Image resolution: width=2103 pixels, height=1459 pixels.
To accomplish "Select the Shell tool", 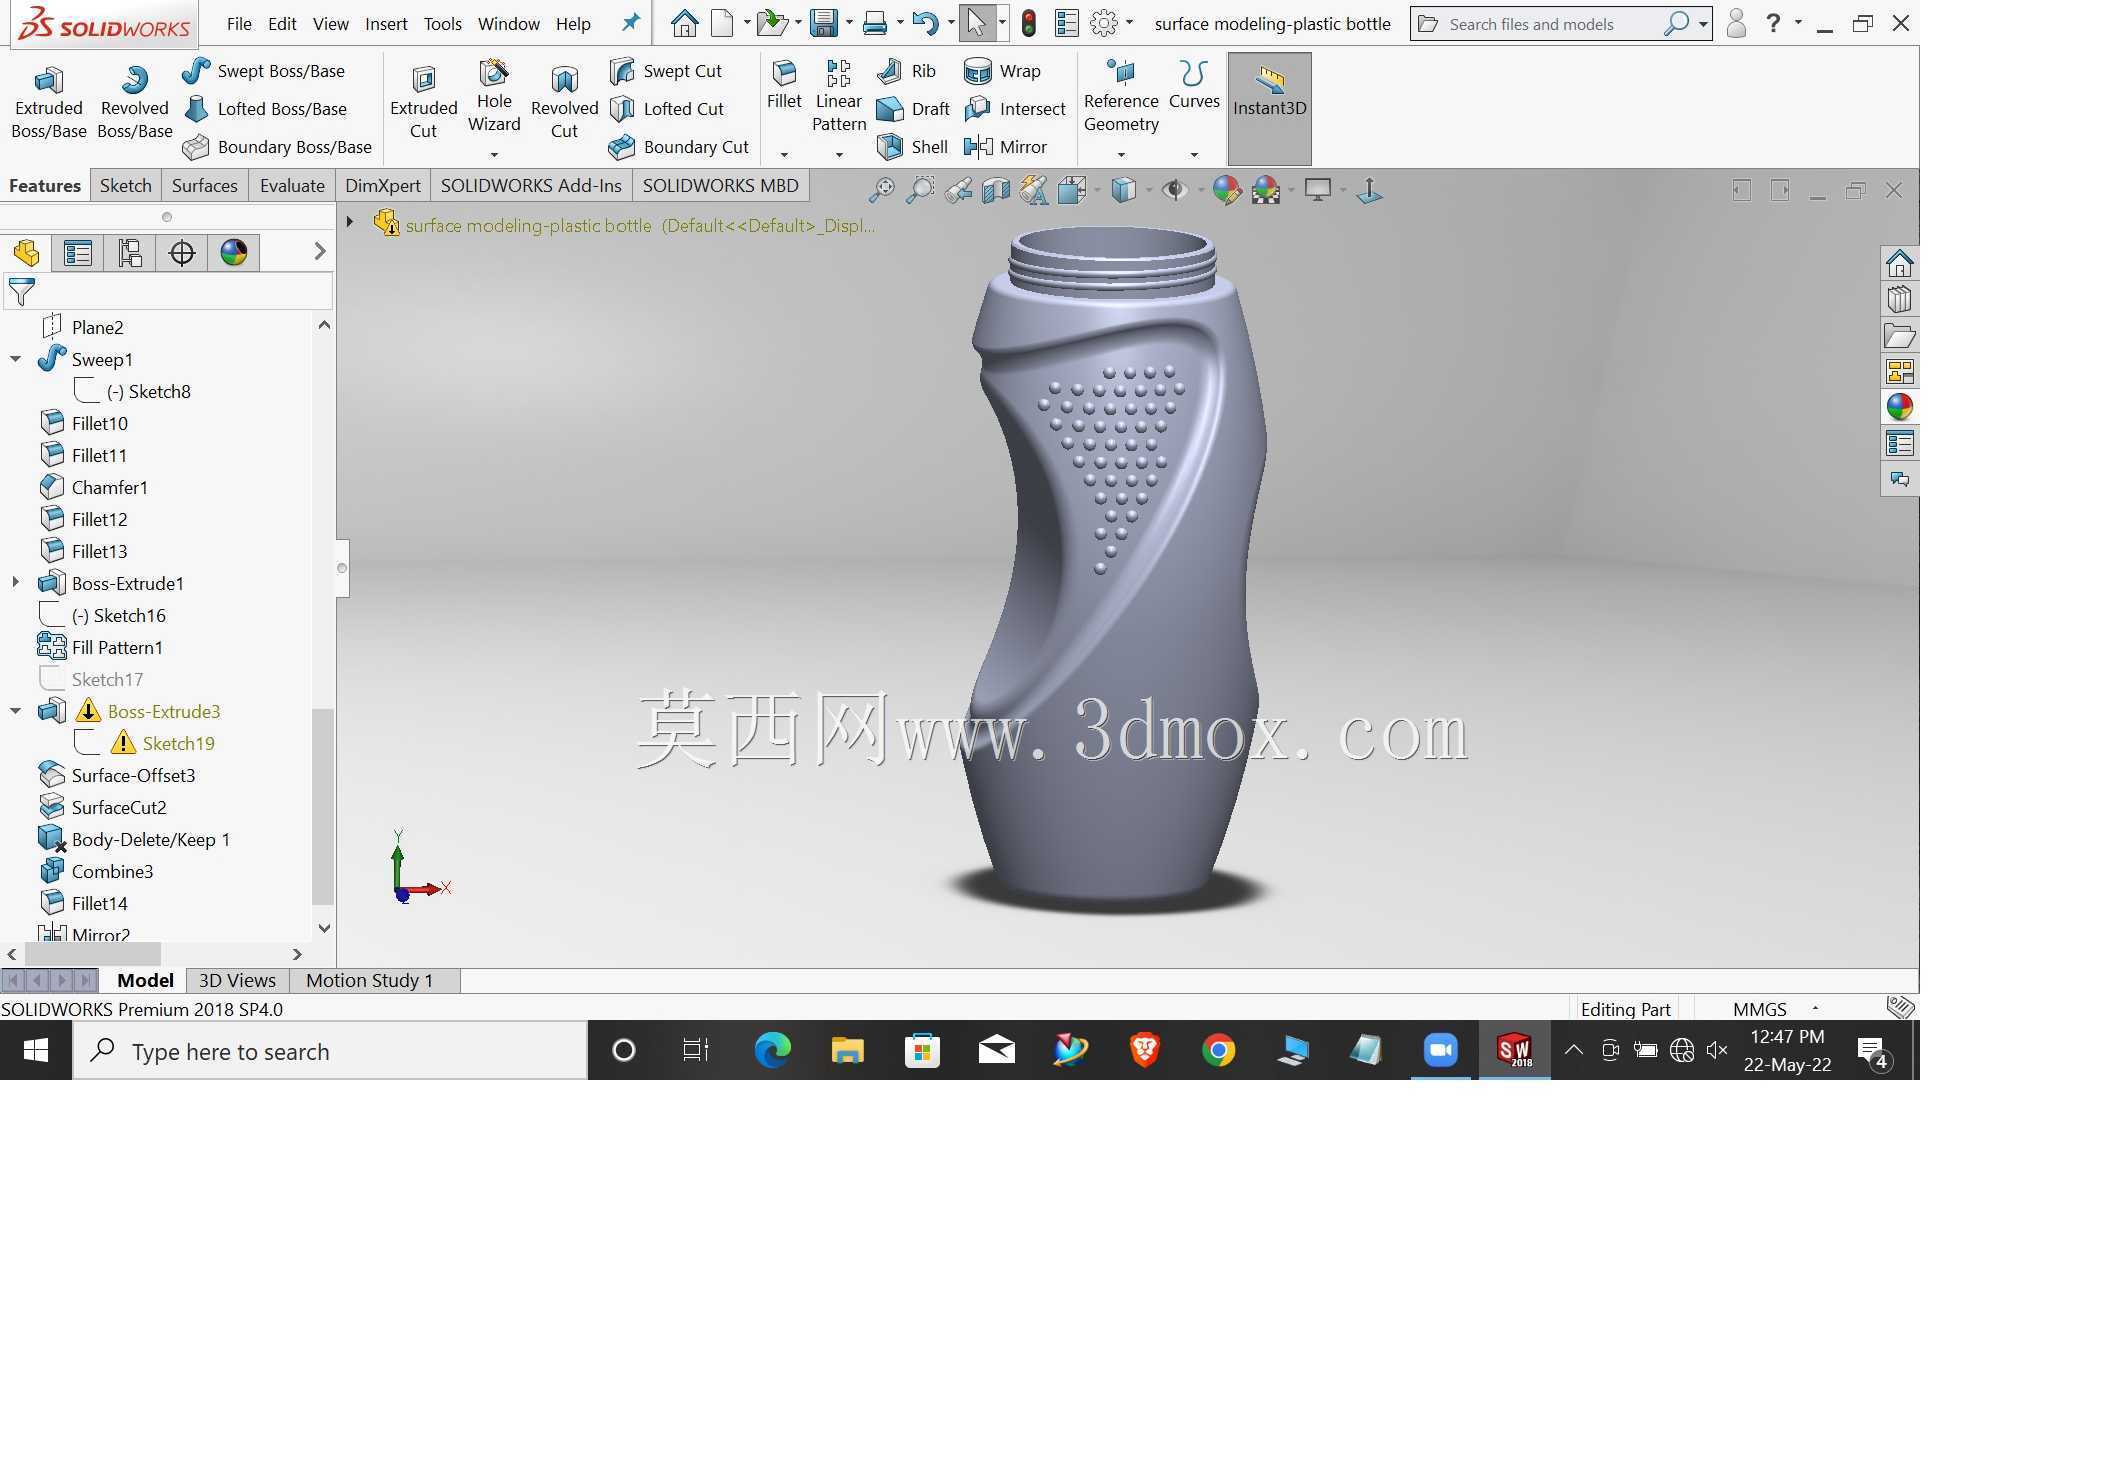I will click(912, 147).
